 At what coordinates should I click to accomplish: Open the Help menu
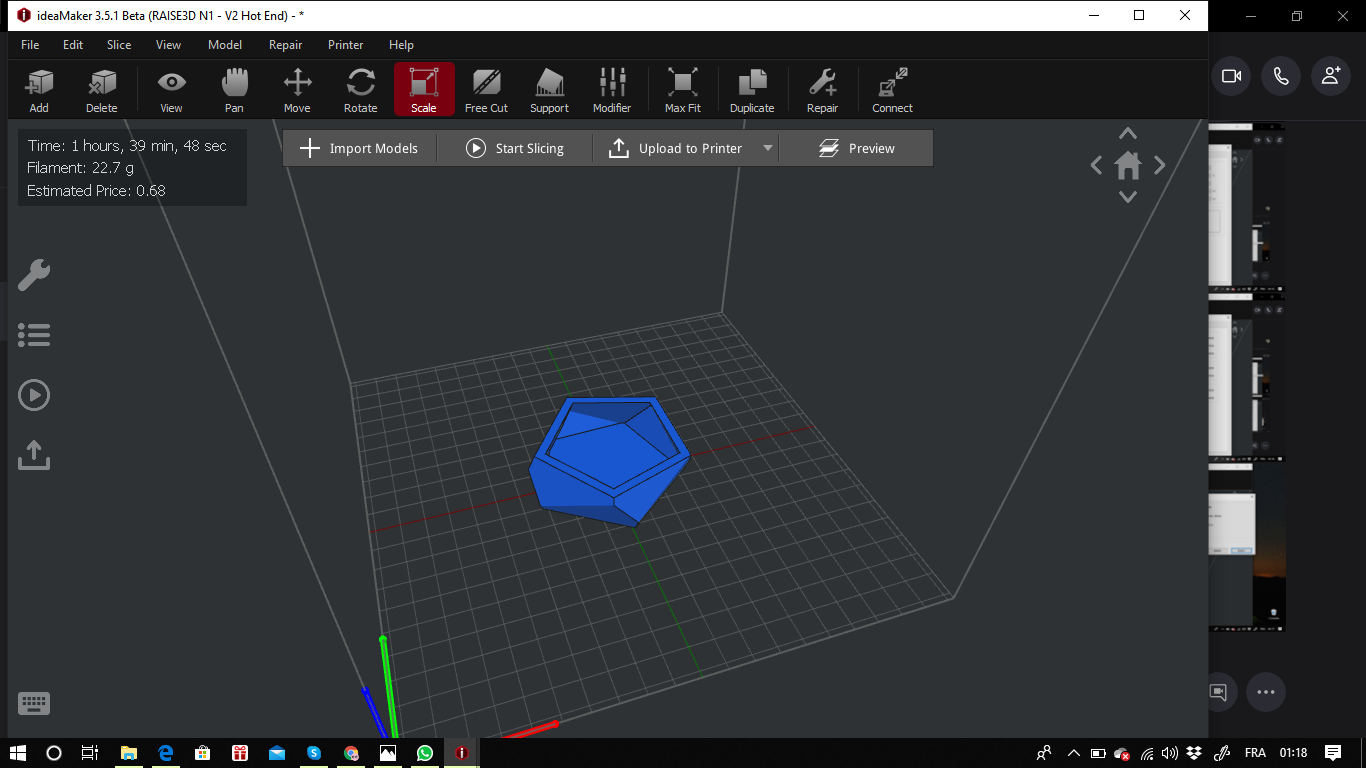(x=401, y=45)
